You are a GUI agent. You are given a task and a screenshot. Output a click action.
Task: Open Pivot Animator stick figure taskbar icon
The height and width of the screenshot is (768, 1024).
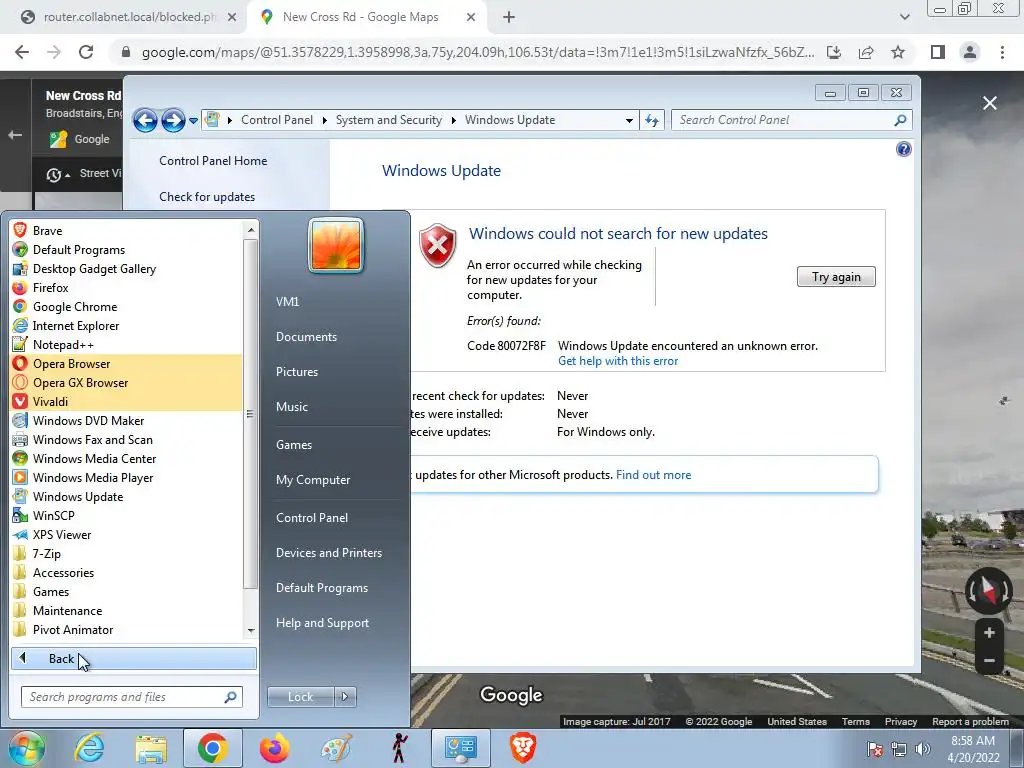pos(399,748)
